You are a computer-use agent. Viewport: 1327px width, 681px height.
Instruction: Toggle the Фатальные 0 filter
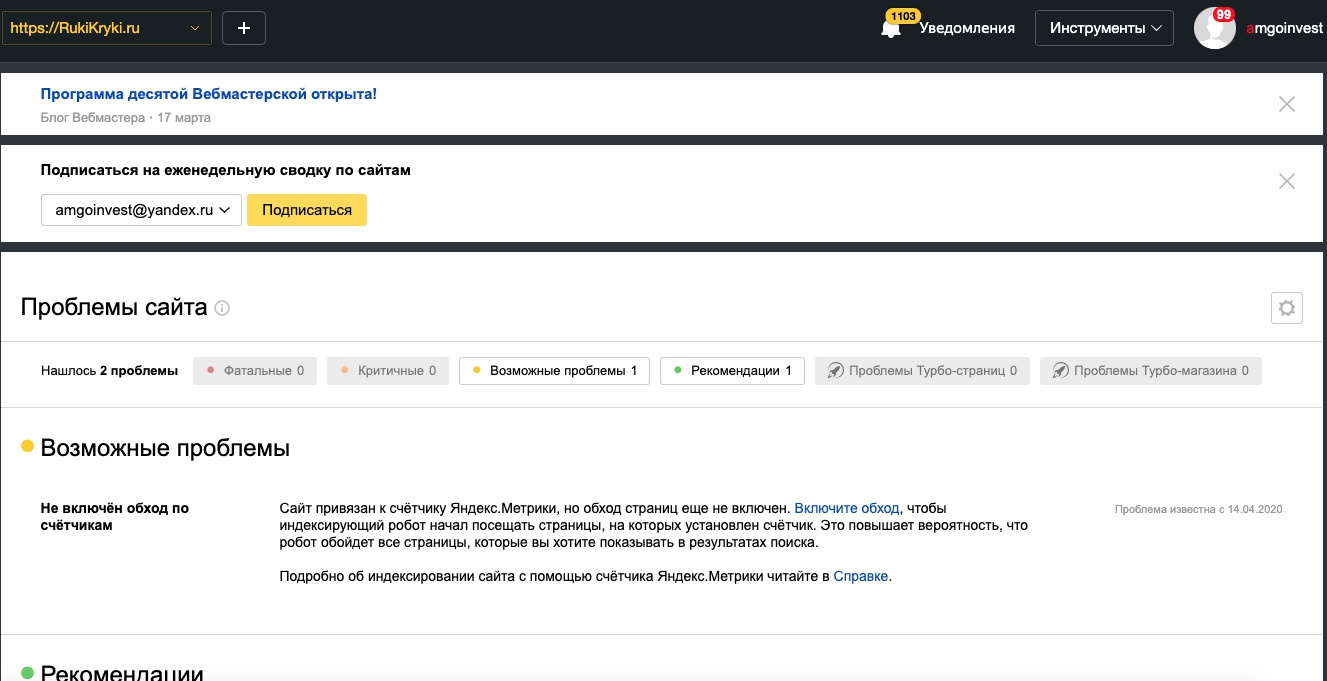[x=255, y=371]
